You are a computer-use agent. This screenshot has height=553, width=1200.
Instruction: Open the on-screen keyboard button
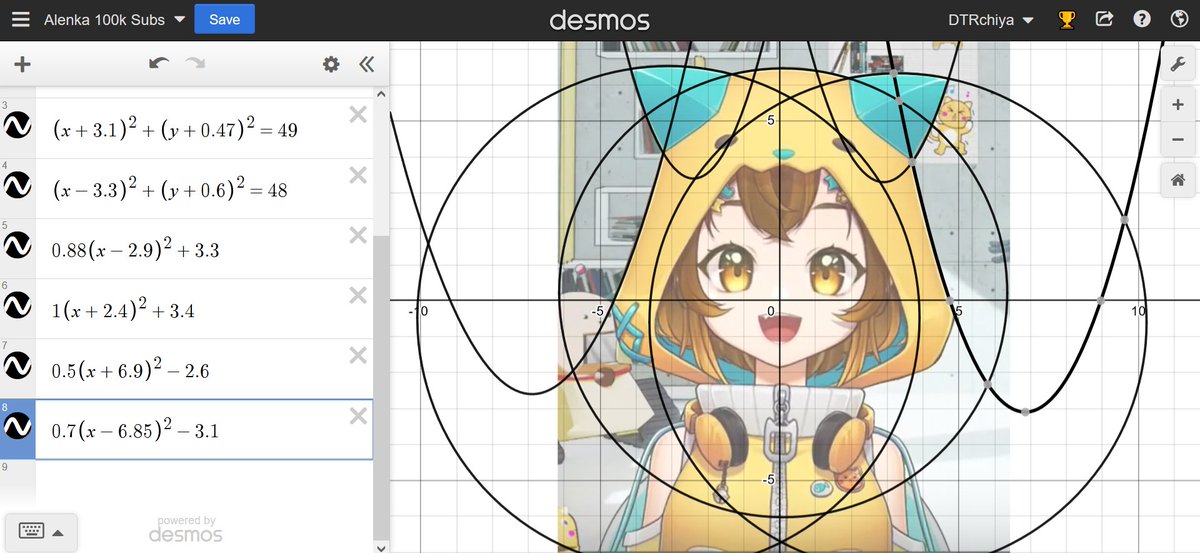tap(40, 531)
